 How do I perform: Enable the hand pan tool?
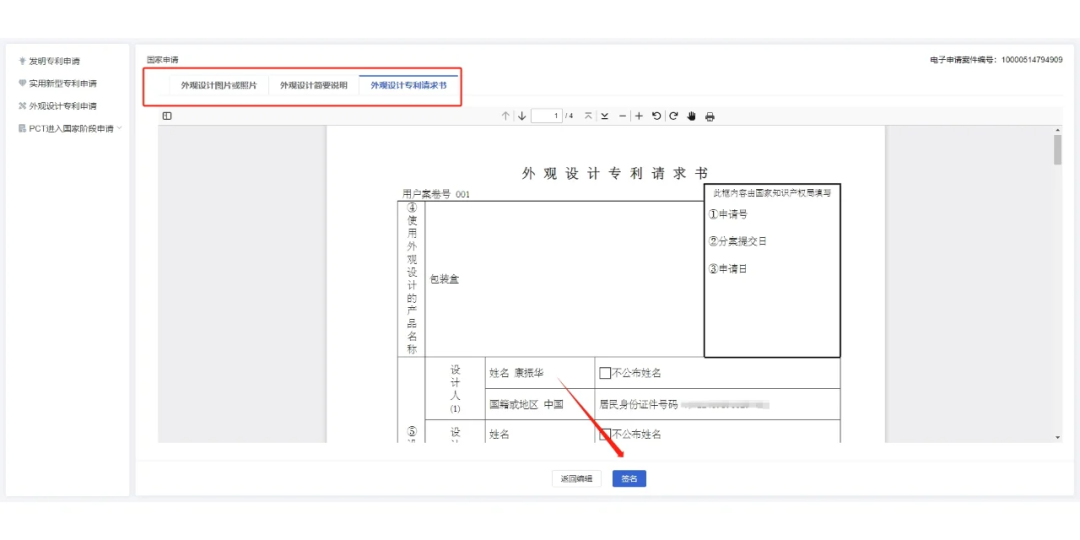coord(692,116)
